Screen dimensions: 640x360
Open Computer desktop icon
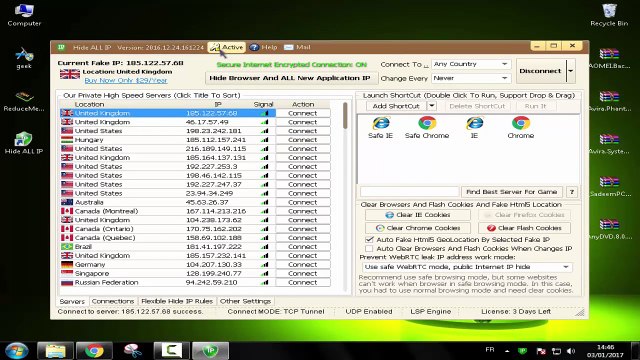coord(24,15)
